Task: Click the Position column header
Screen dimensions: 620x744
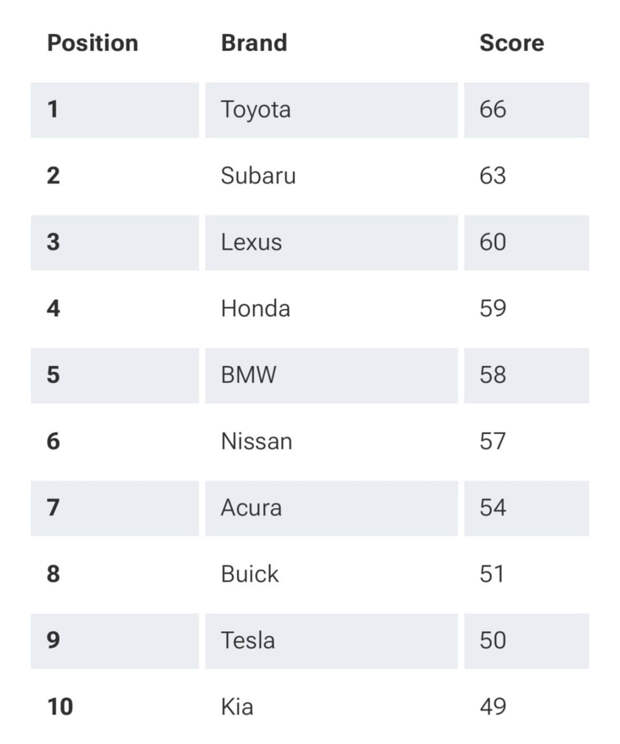Action: point(92,43)
